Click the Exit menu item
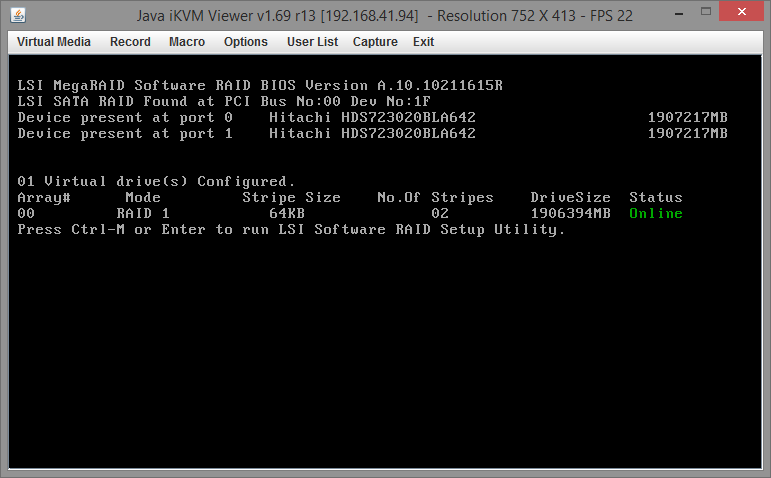This screenshot has height=478, width=771. point(423,42)
